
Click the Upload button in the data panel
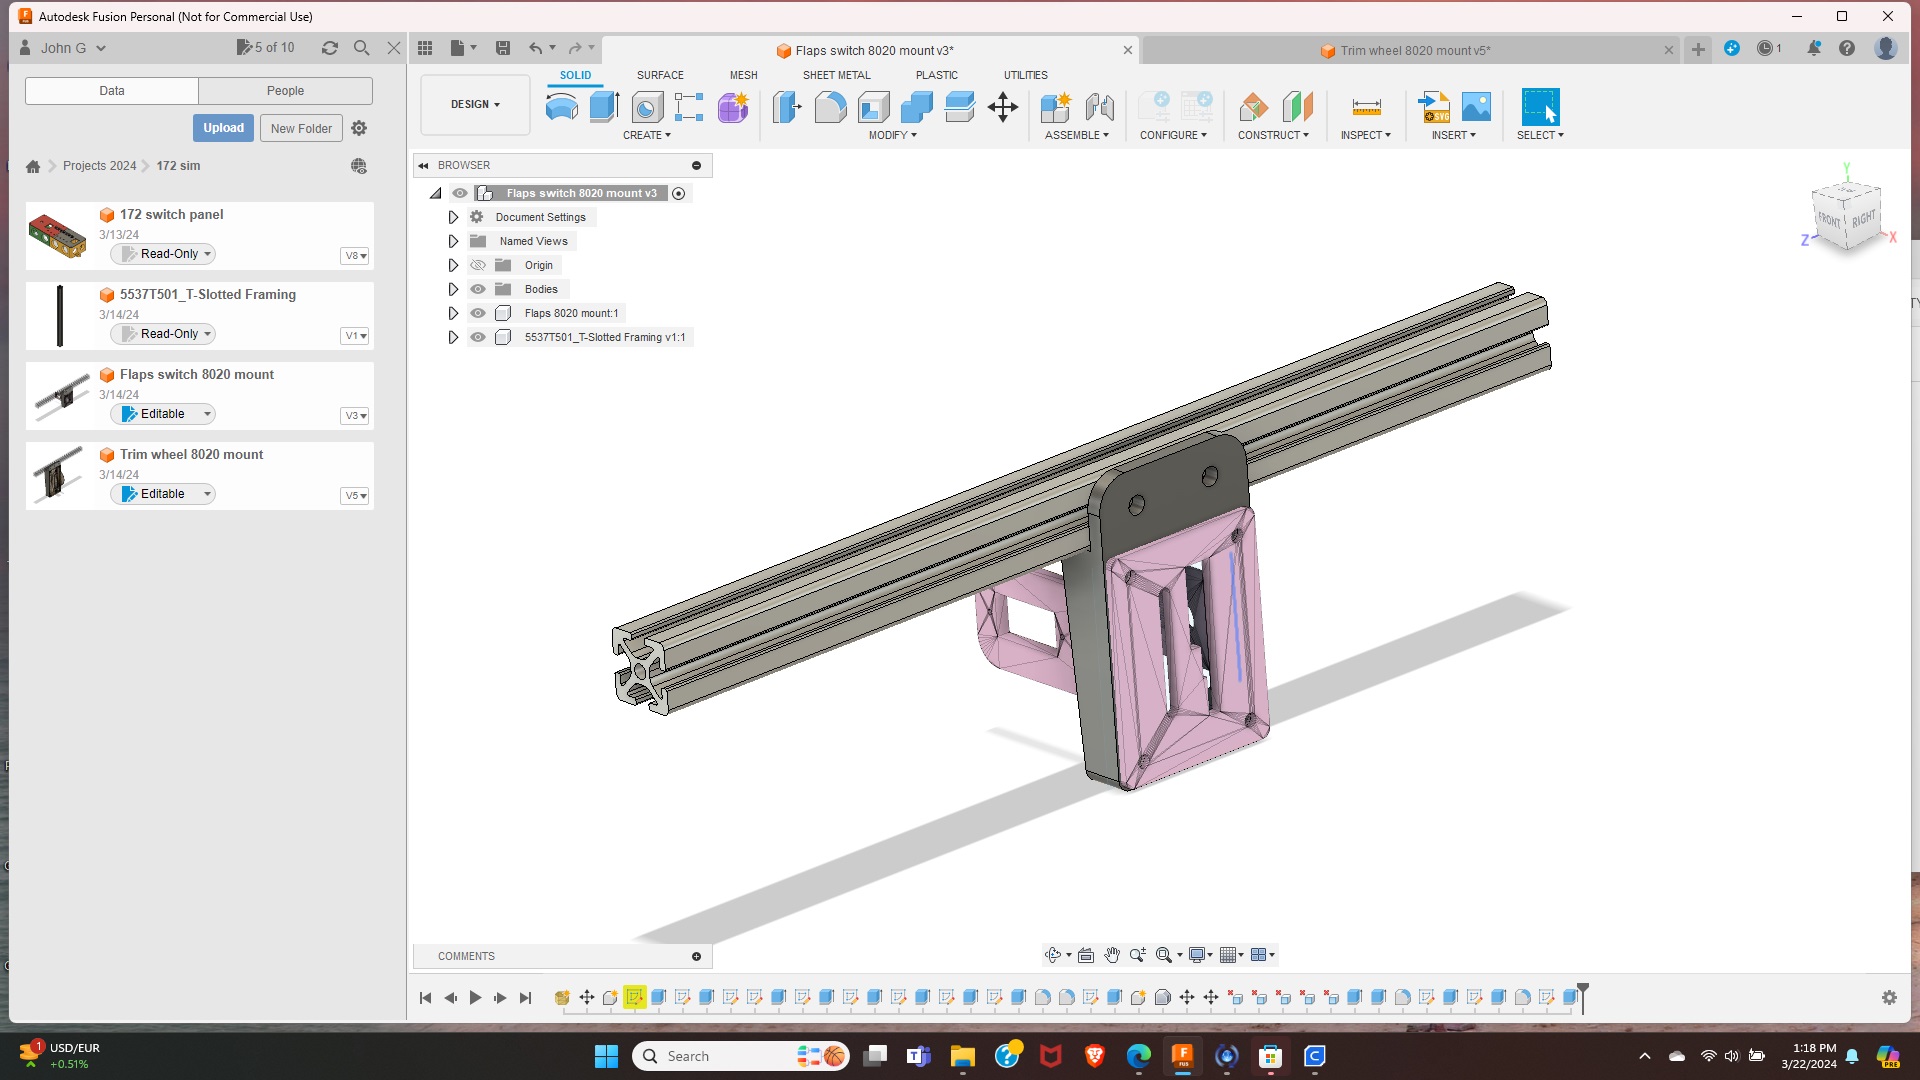click(x=222, y=128)
